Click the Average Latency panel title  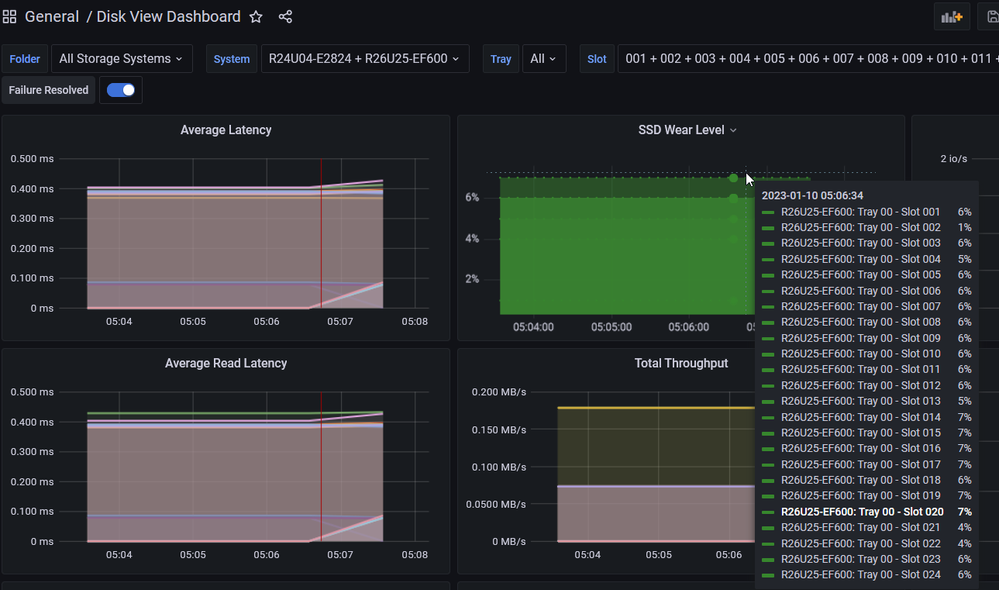[226, 130]
